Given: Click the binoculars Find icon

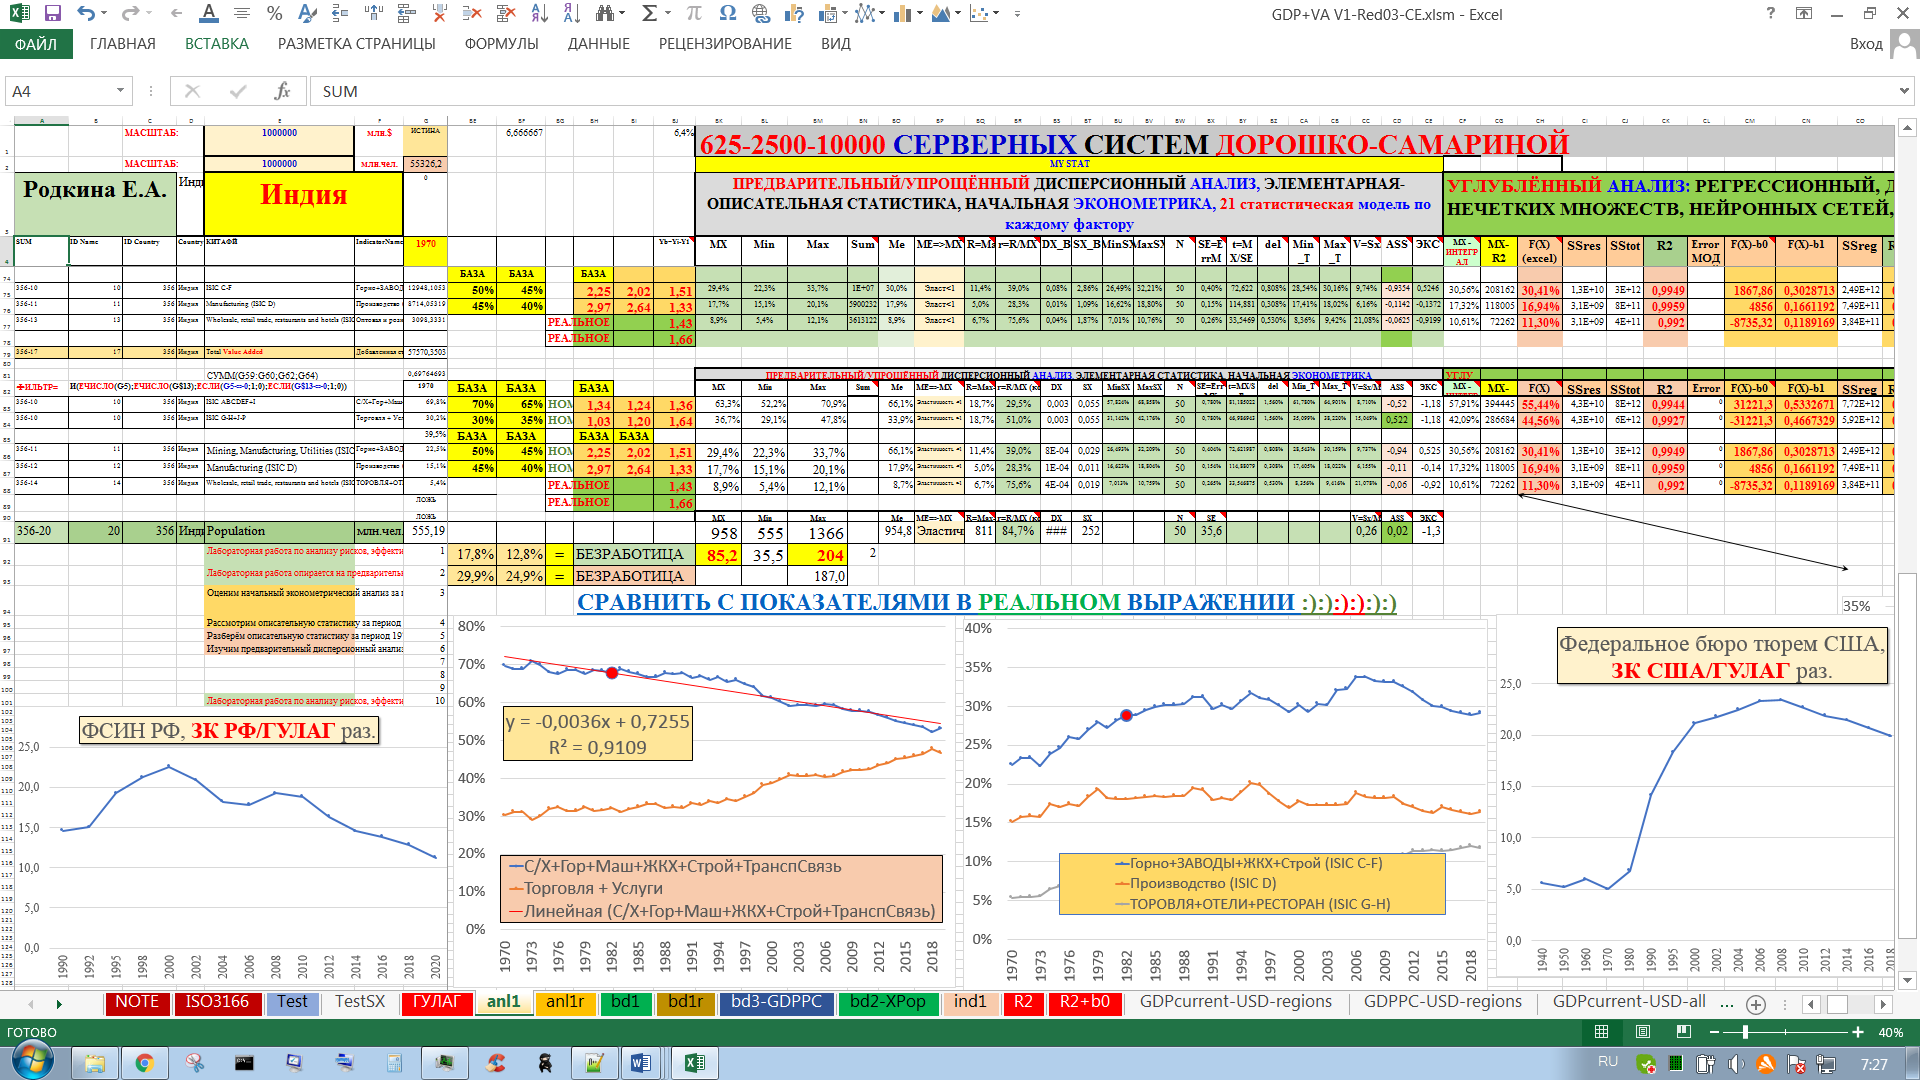Looking at the screenshot, I should [x=604, y=14].
